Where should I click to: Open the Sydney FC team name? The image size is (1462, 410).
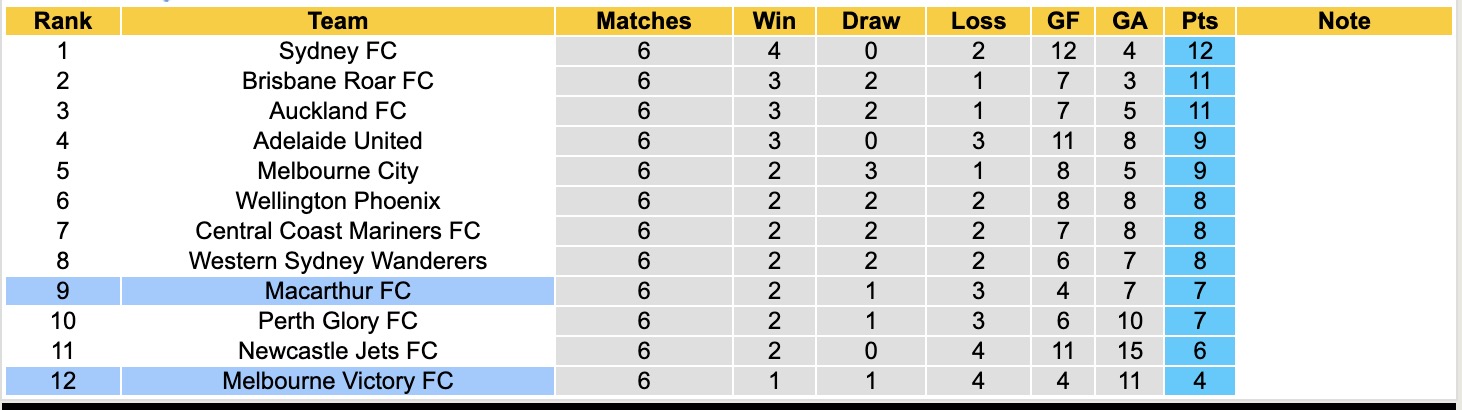click(338, 51)
